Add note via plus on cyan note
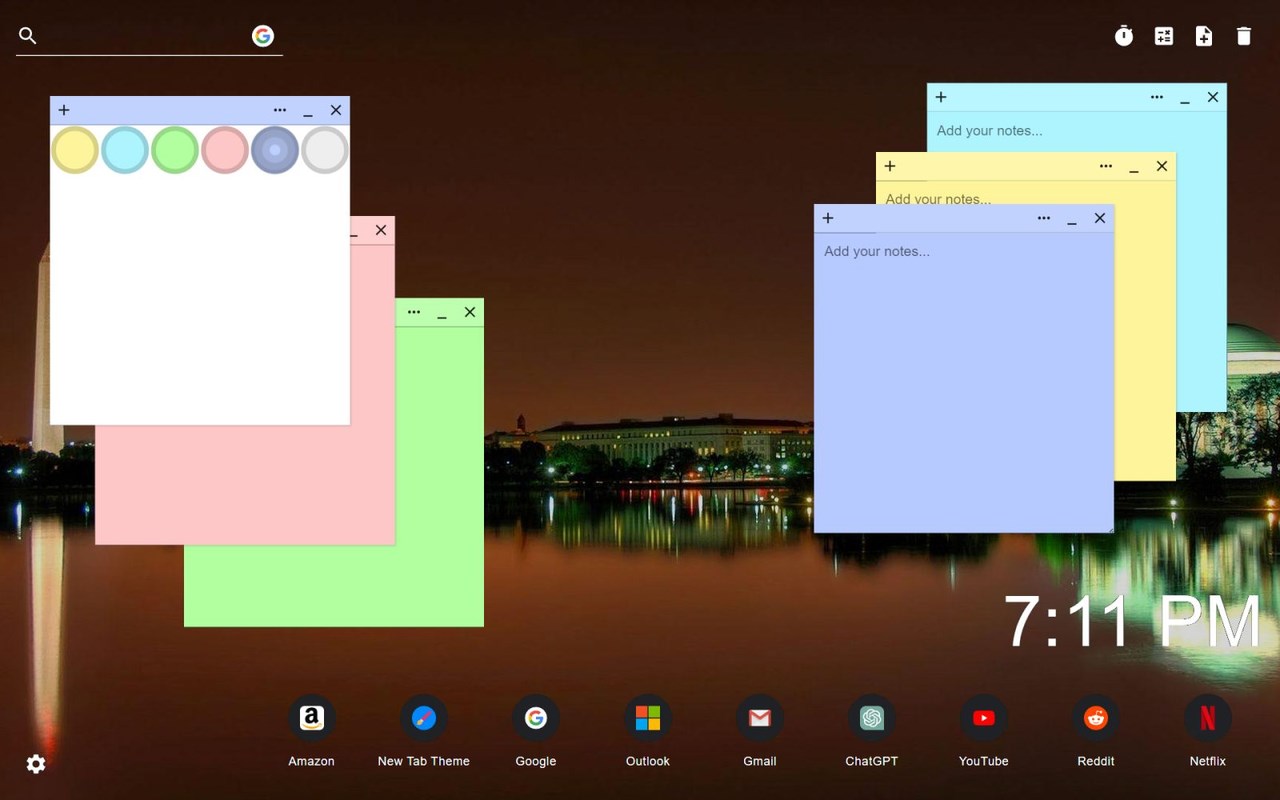1280x800 pixels. click(x=941, y=97)
